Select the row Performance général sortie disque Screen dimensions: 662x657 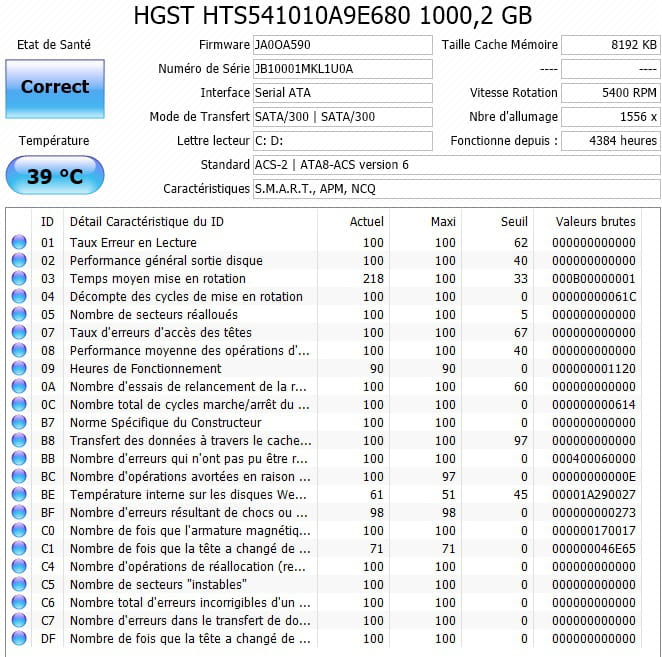click(324, 261)
